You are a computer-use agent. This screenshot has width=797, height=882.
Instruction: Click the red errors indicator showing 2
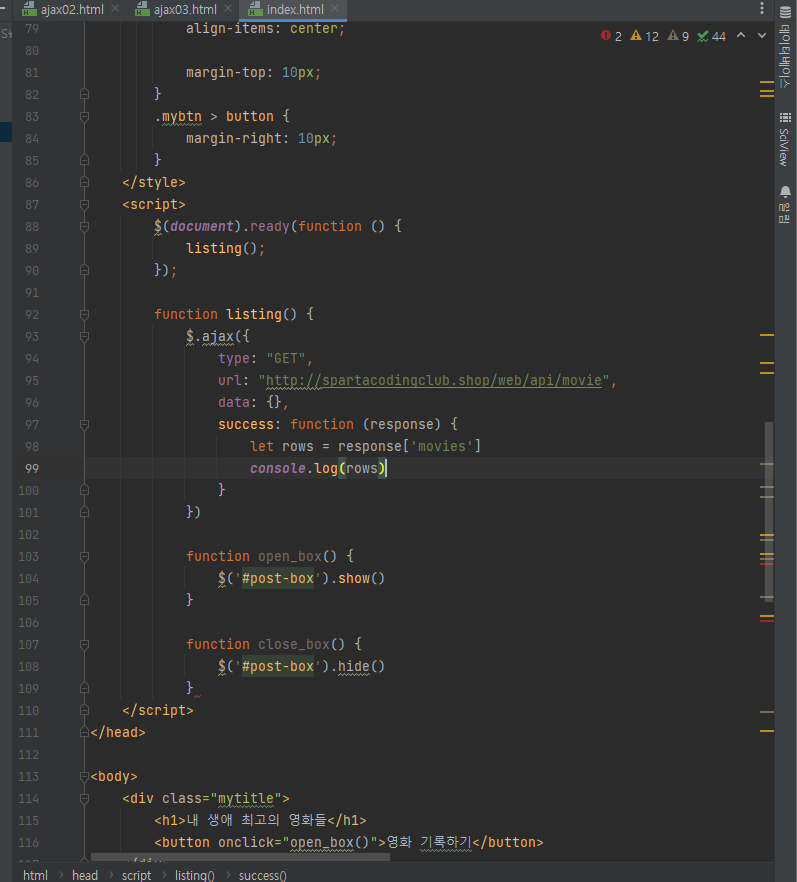click(611, 36)
